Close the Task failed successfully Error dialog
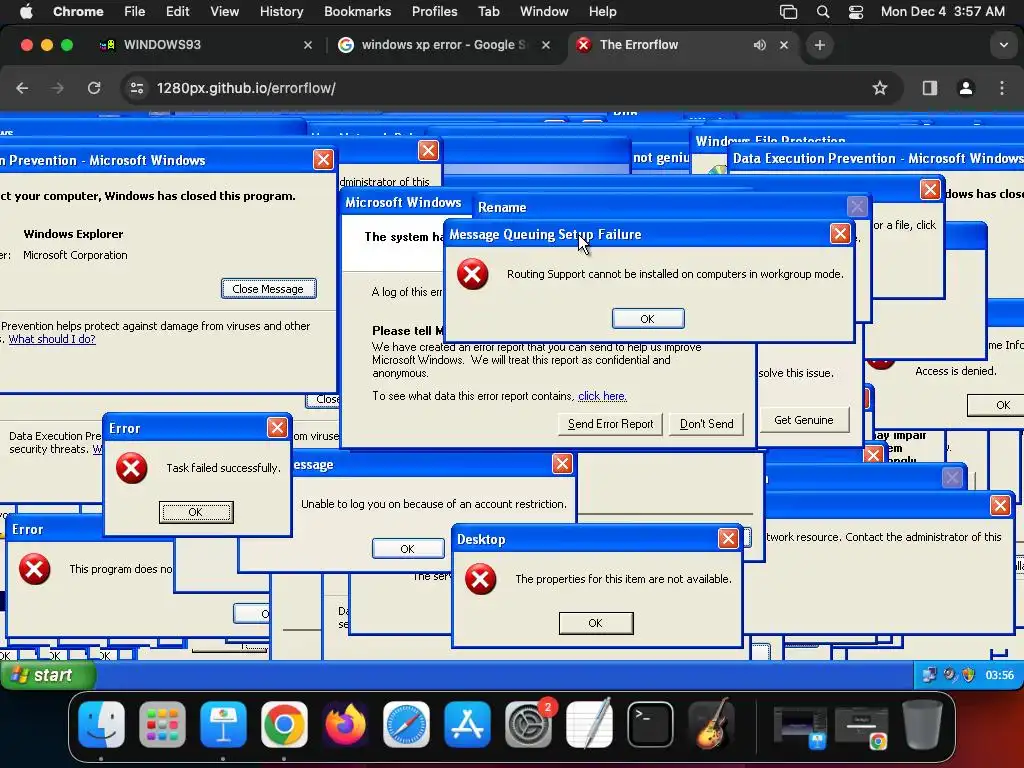 pyautogui.click(x=277, y=427)
